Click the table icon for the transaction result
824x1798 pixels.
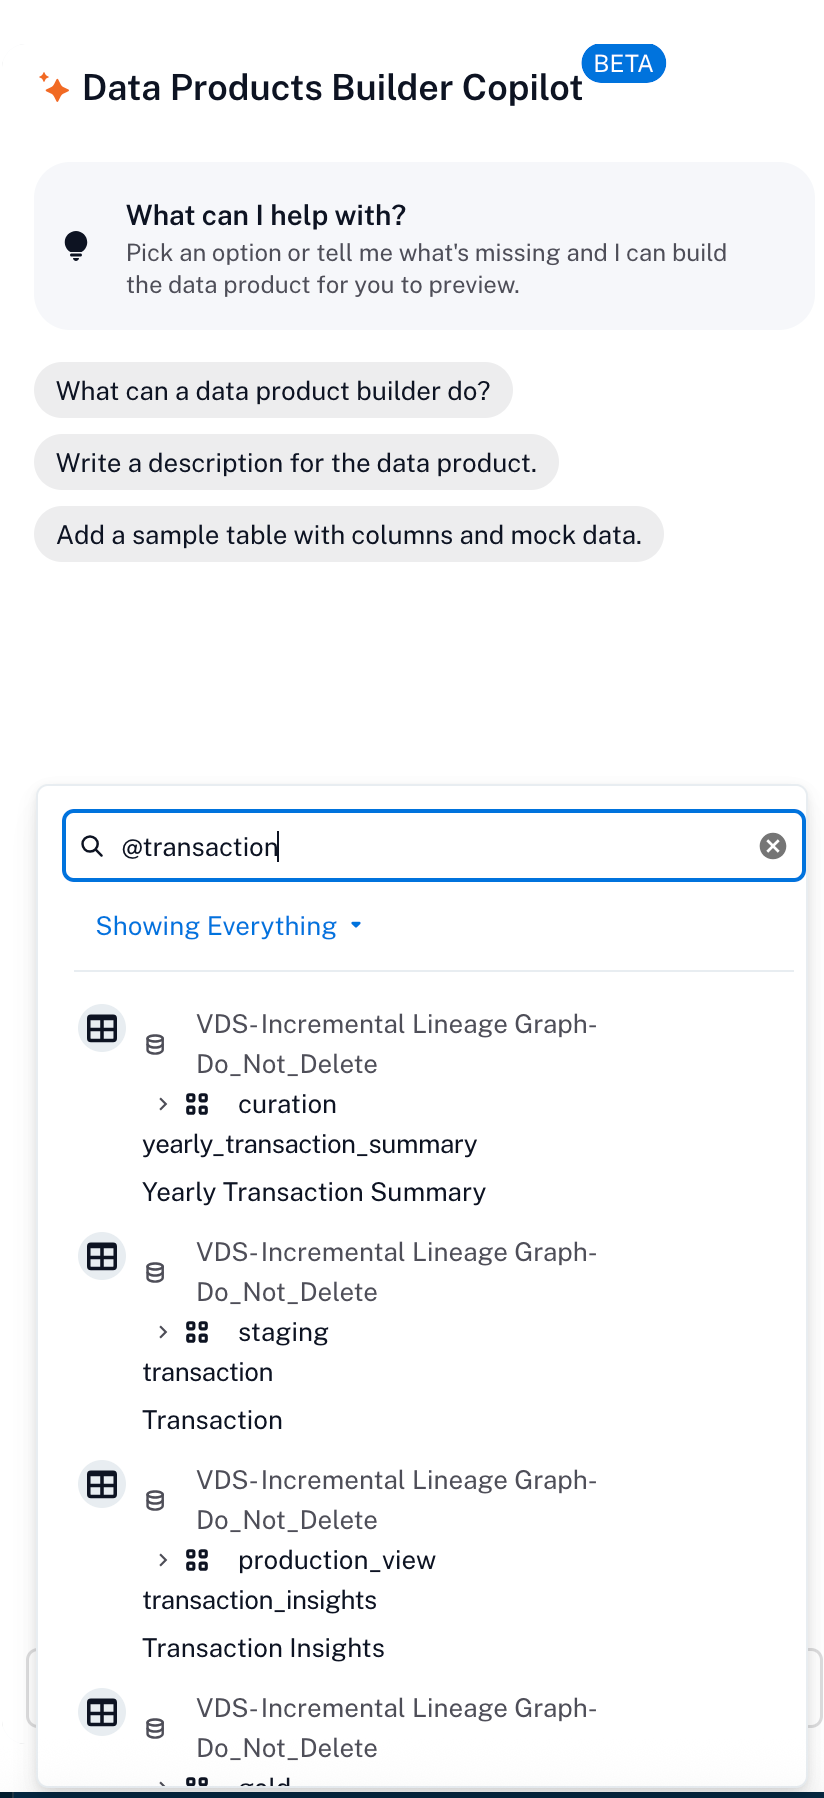[x=102, y=1256]
